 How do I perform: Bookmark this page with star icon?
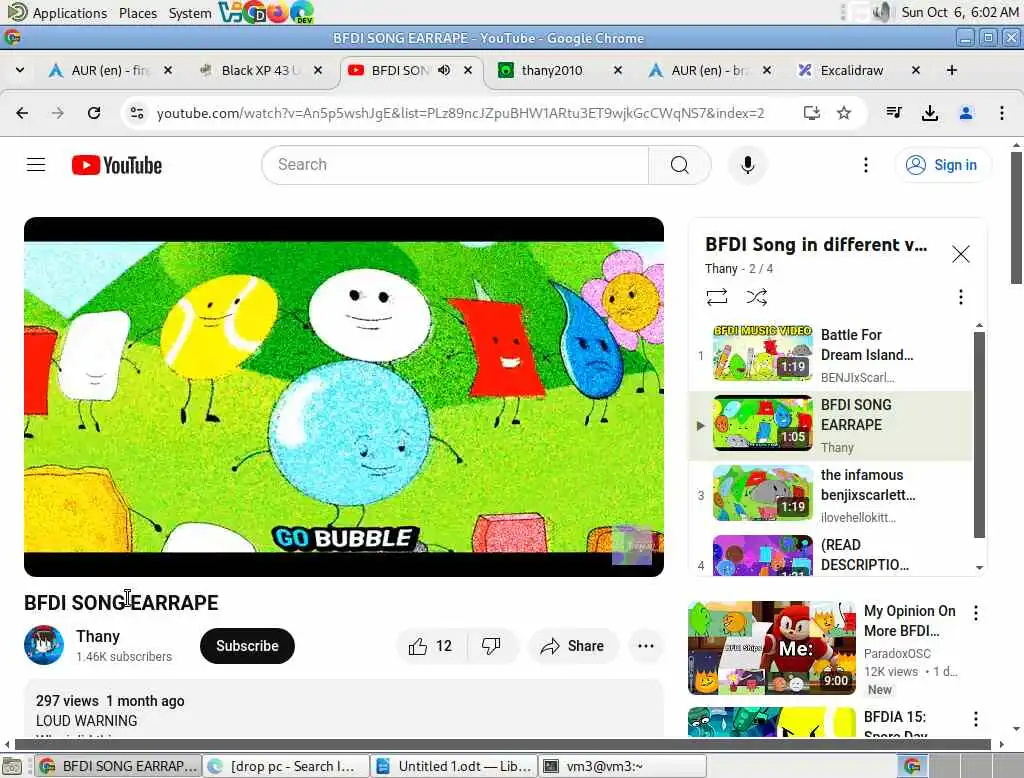[x=844, y=113]
